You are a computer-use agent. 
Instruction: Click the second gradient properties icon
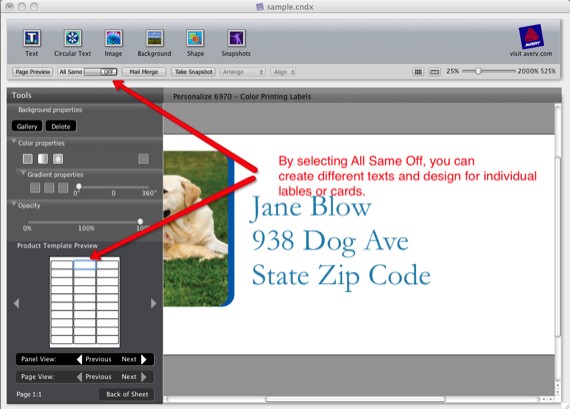coord(49,188)
